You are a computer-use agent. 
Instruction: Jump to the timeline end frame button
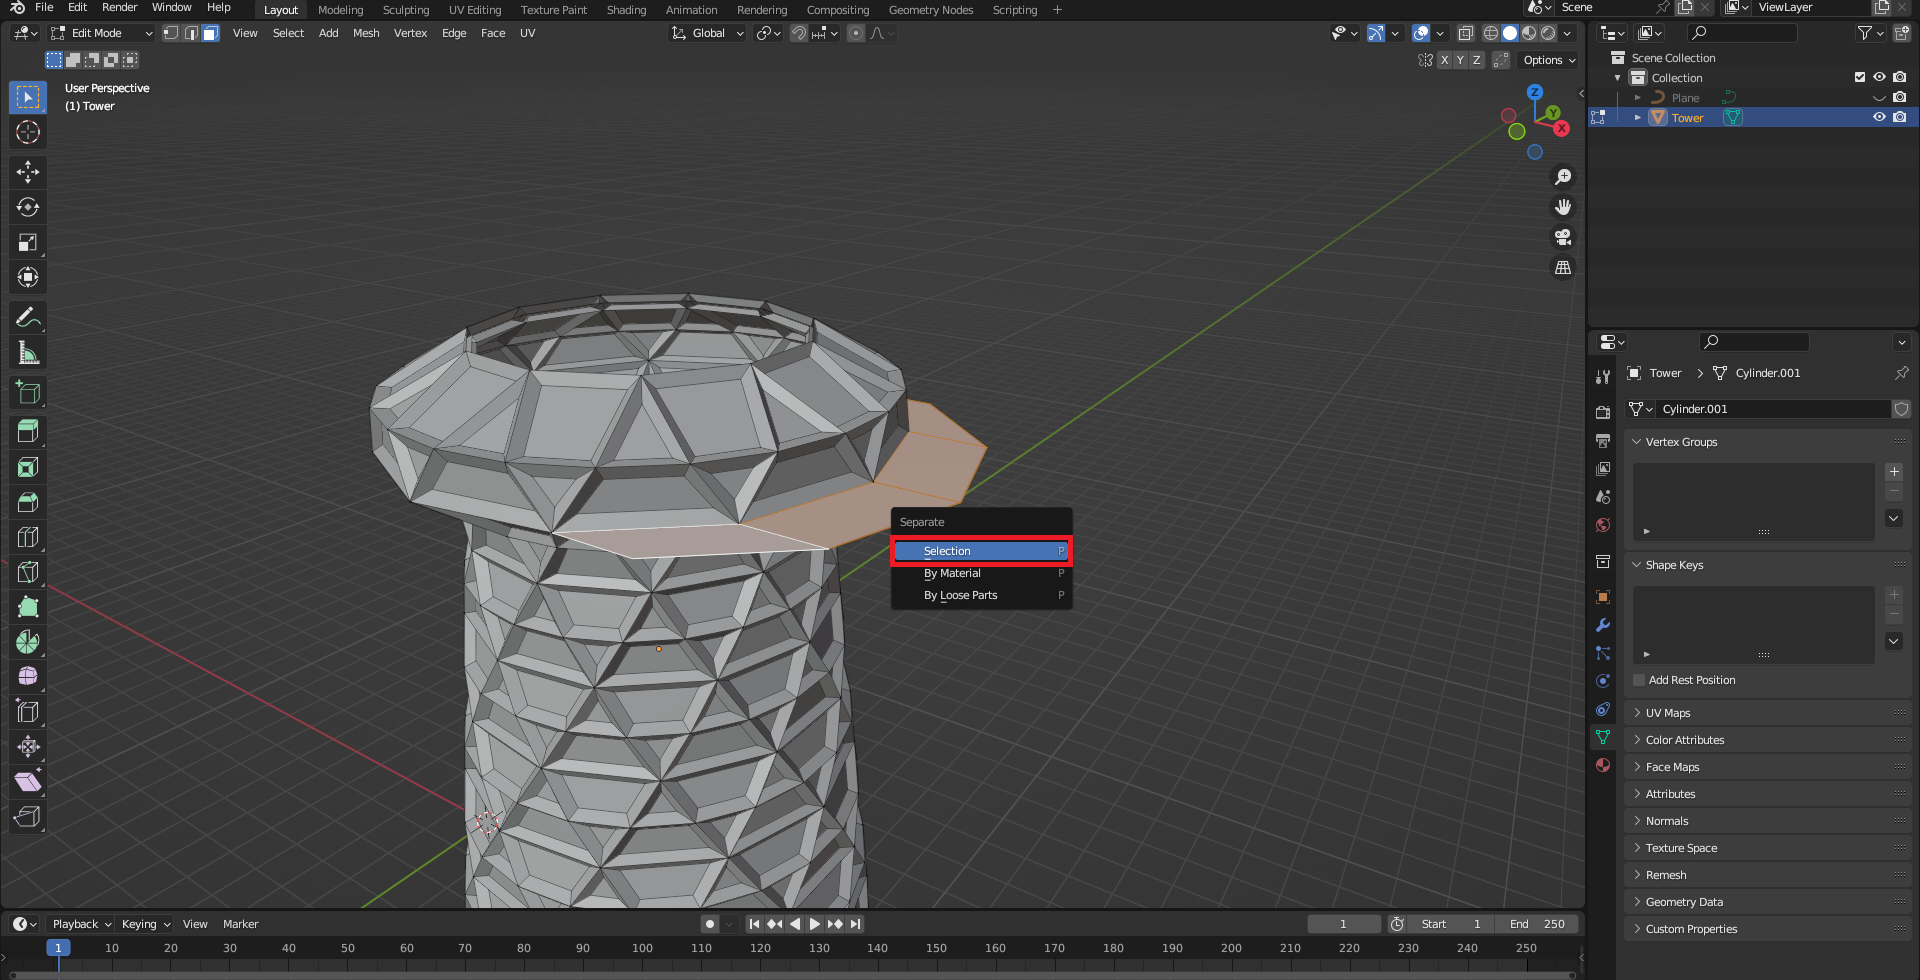pyautogui.click(x=855, y=924)
